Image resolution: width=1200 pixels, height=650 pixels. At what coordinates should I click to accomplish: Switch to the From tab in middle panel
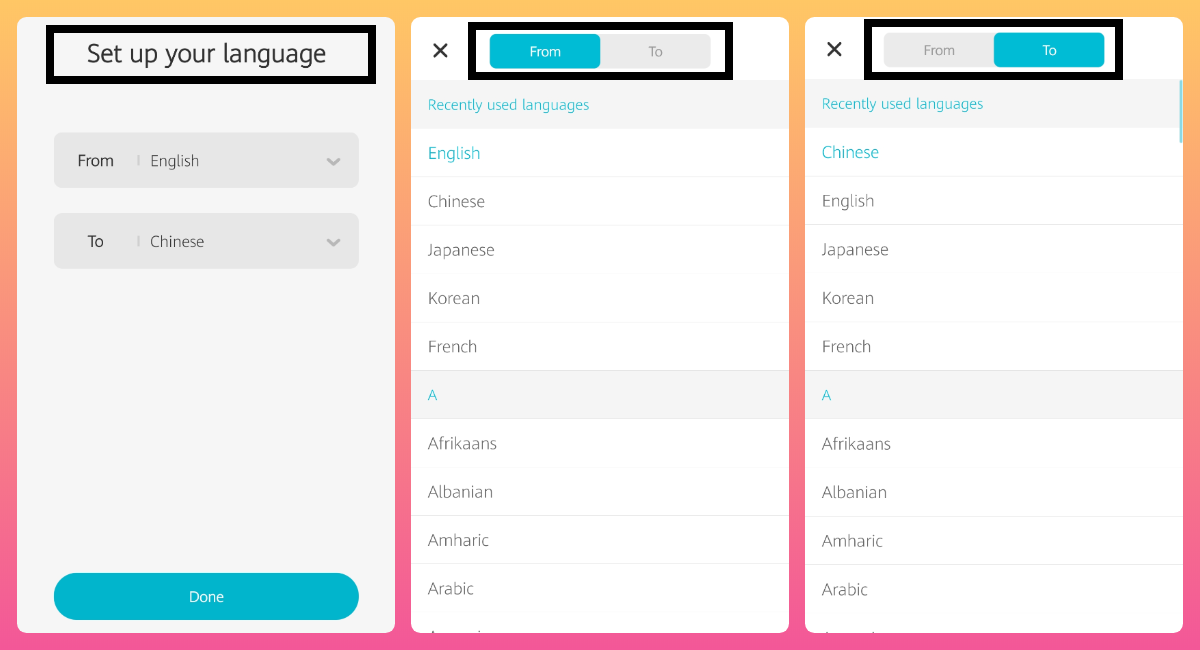coord(545,50)
